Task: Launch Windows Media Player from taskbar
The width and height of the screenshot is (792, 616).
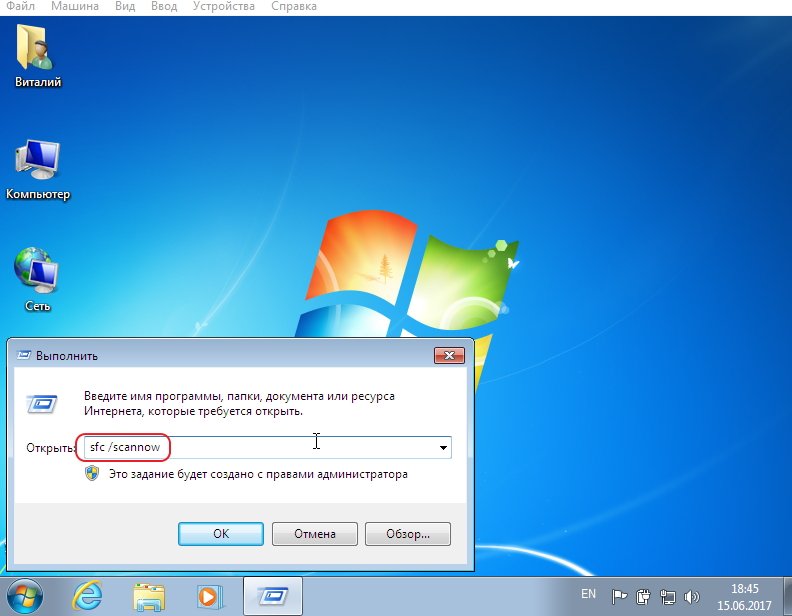Action: (208, 595)
